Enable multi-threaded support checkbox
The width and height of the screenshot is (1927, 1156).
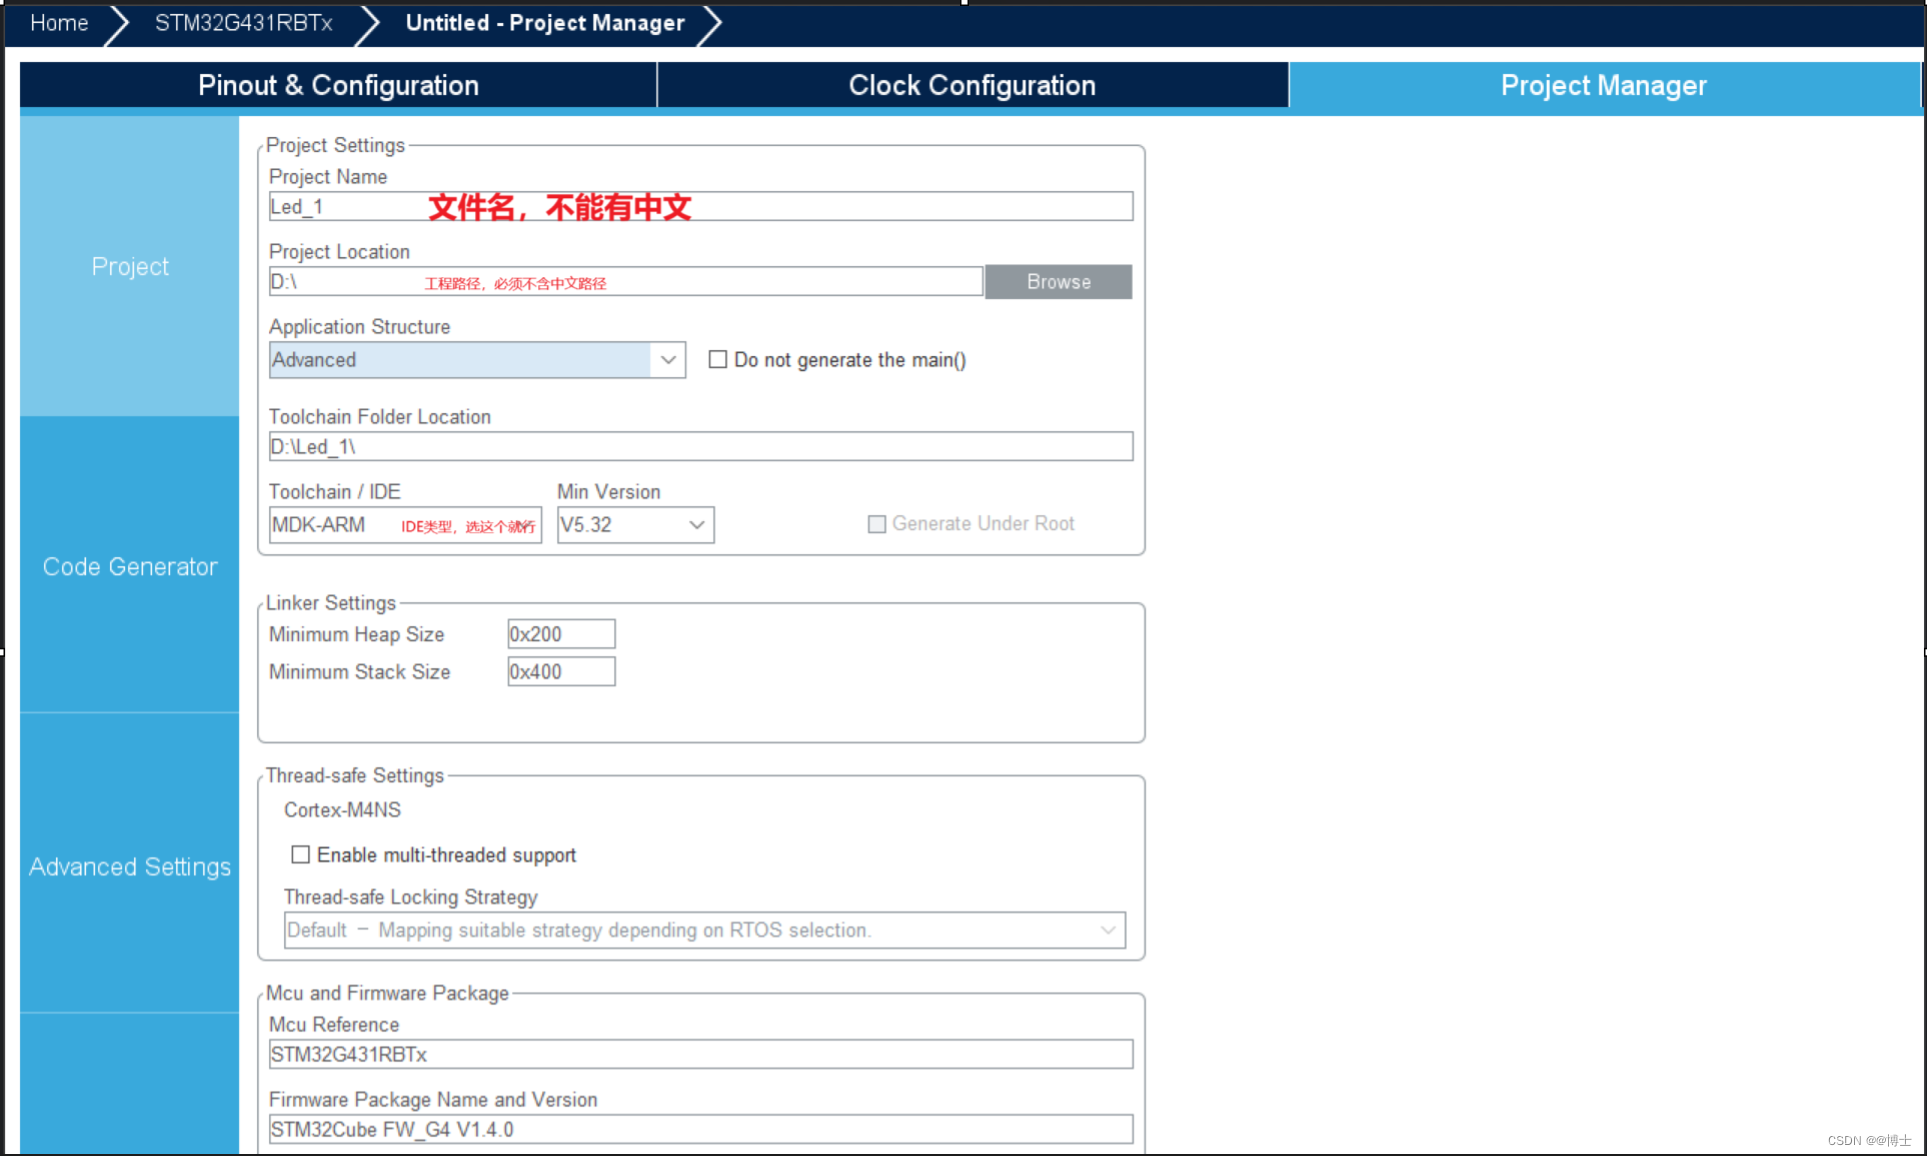[300, 855]
